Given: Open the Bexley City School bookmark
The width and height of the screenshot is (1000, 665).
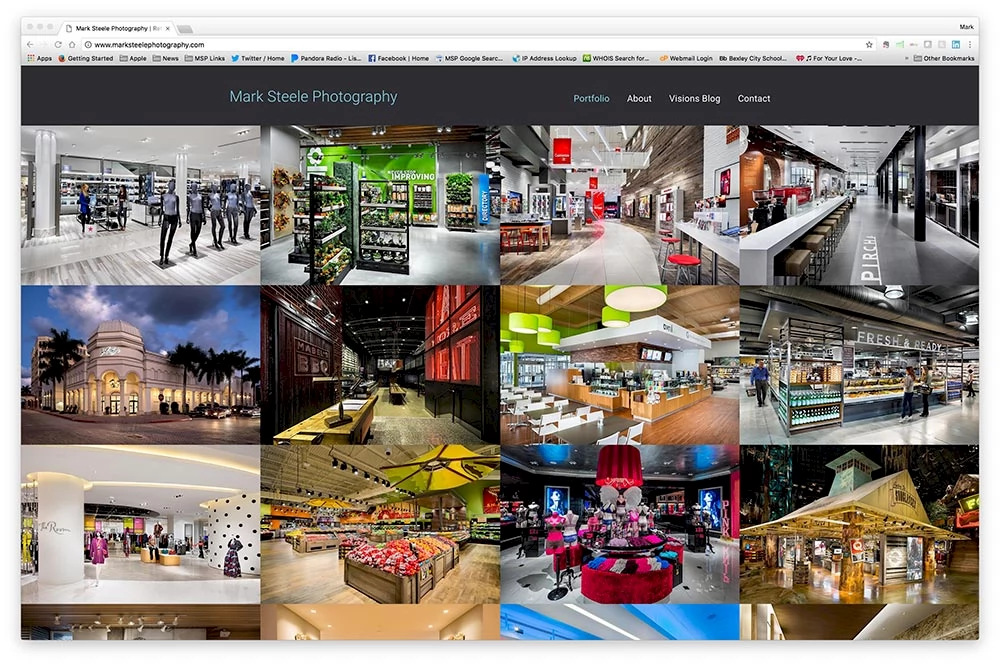Looking at the screenshot, I should coord(753,58).
